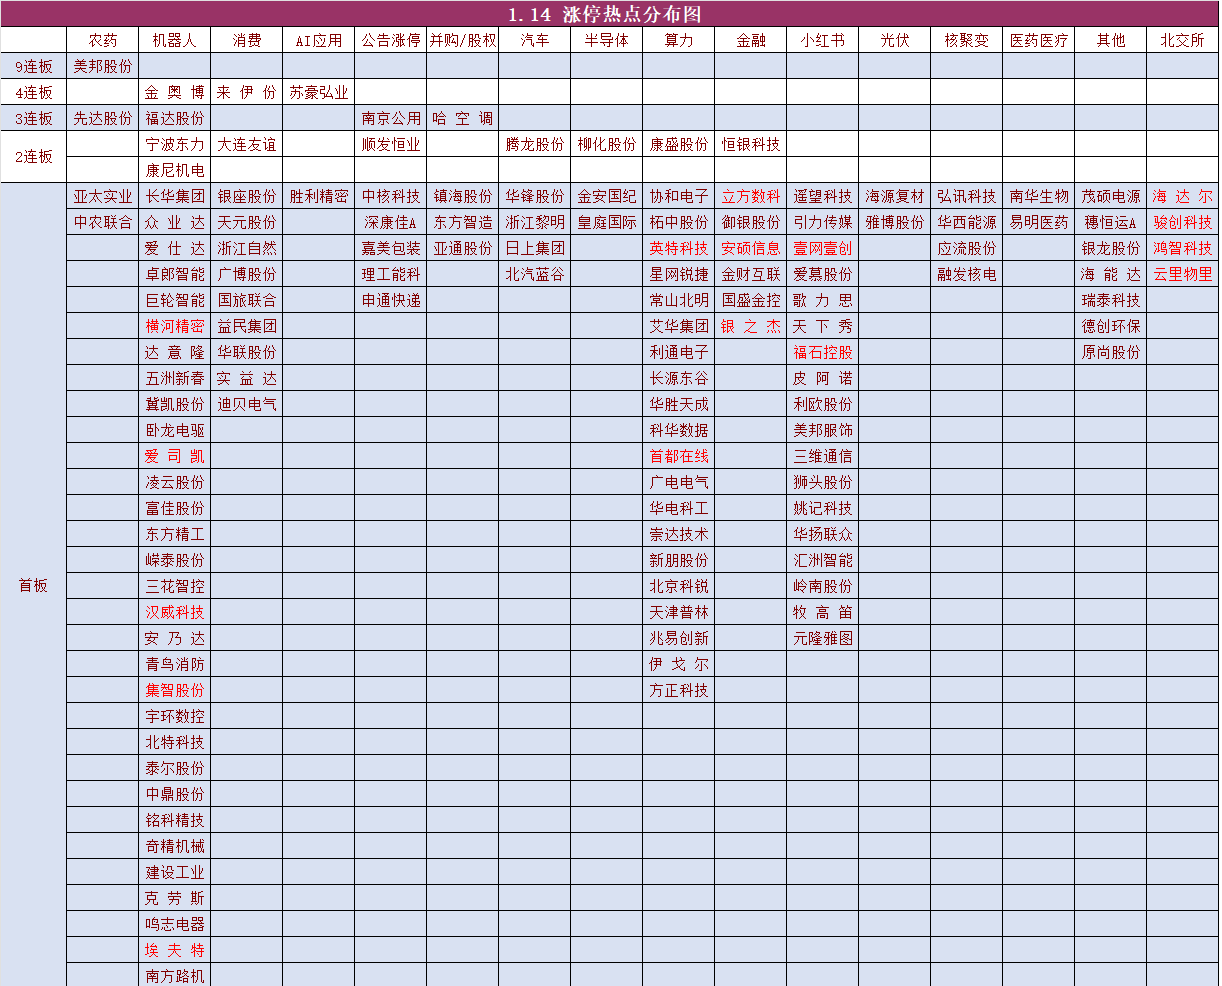
Task: Click the 小红书 column header
Action: (823, 40)
